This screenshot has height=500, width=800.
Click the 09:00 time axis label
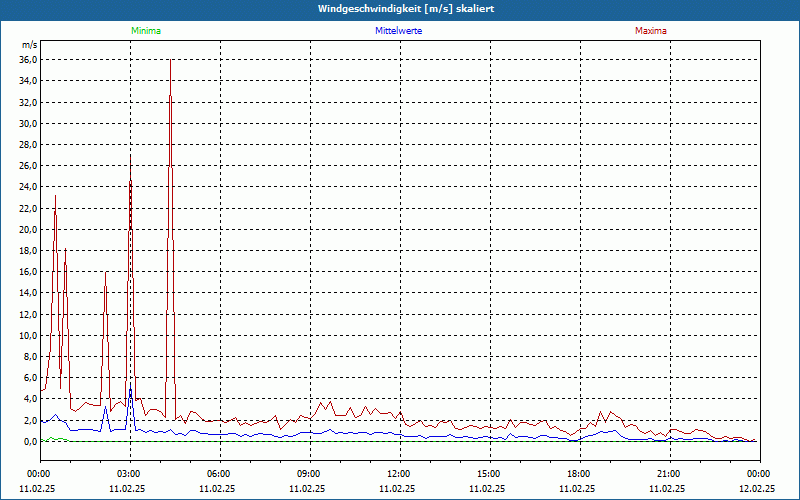[x=310, y=474]
